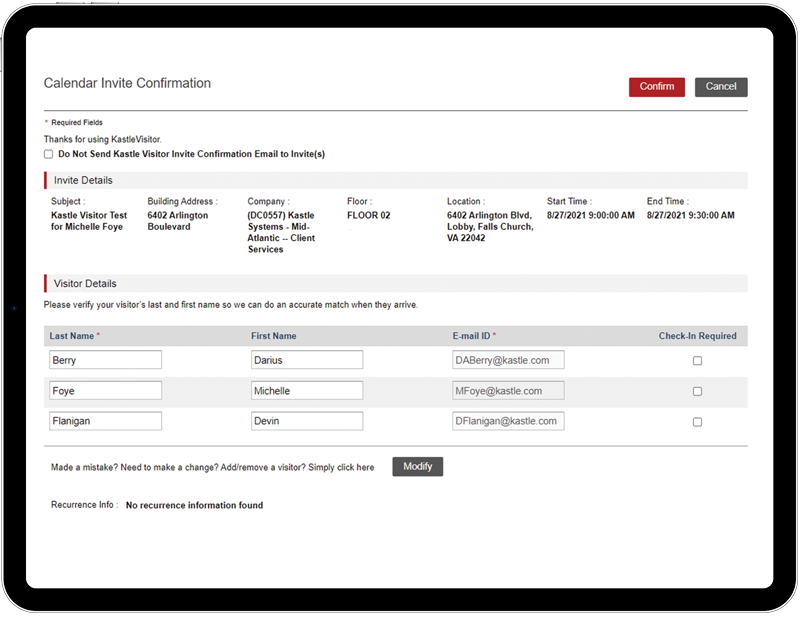Image resolution: width=800 pixels, height=622 pixels.
Task: Select the MFoye@kastle.com email field
Action: [x=508, y=390]
